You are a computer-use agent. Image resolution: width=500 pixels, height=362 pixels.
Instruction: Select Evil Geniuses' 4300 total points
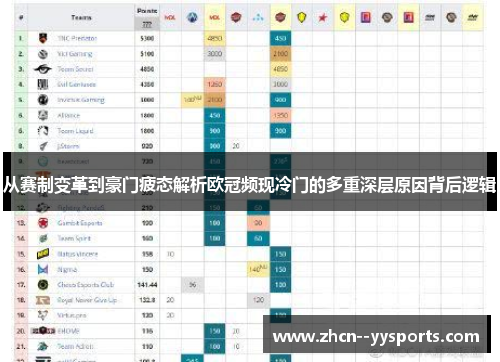[147, 84]
